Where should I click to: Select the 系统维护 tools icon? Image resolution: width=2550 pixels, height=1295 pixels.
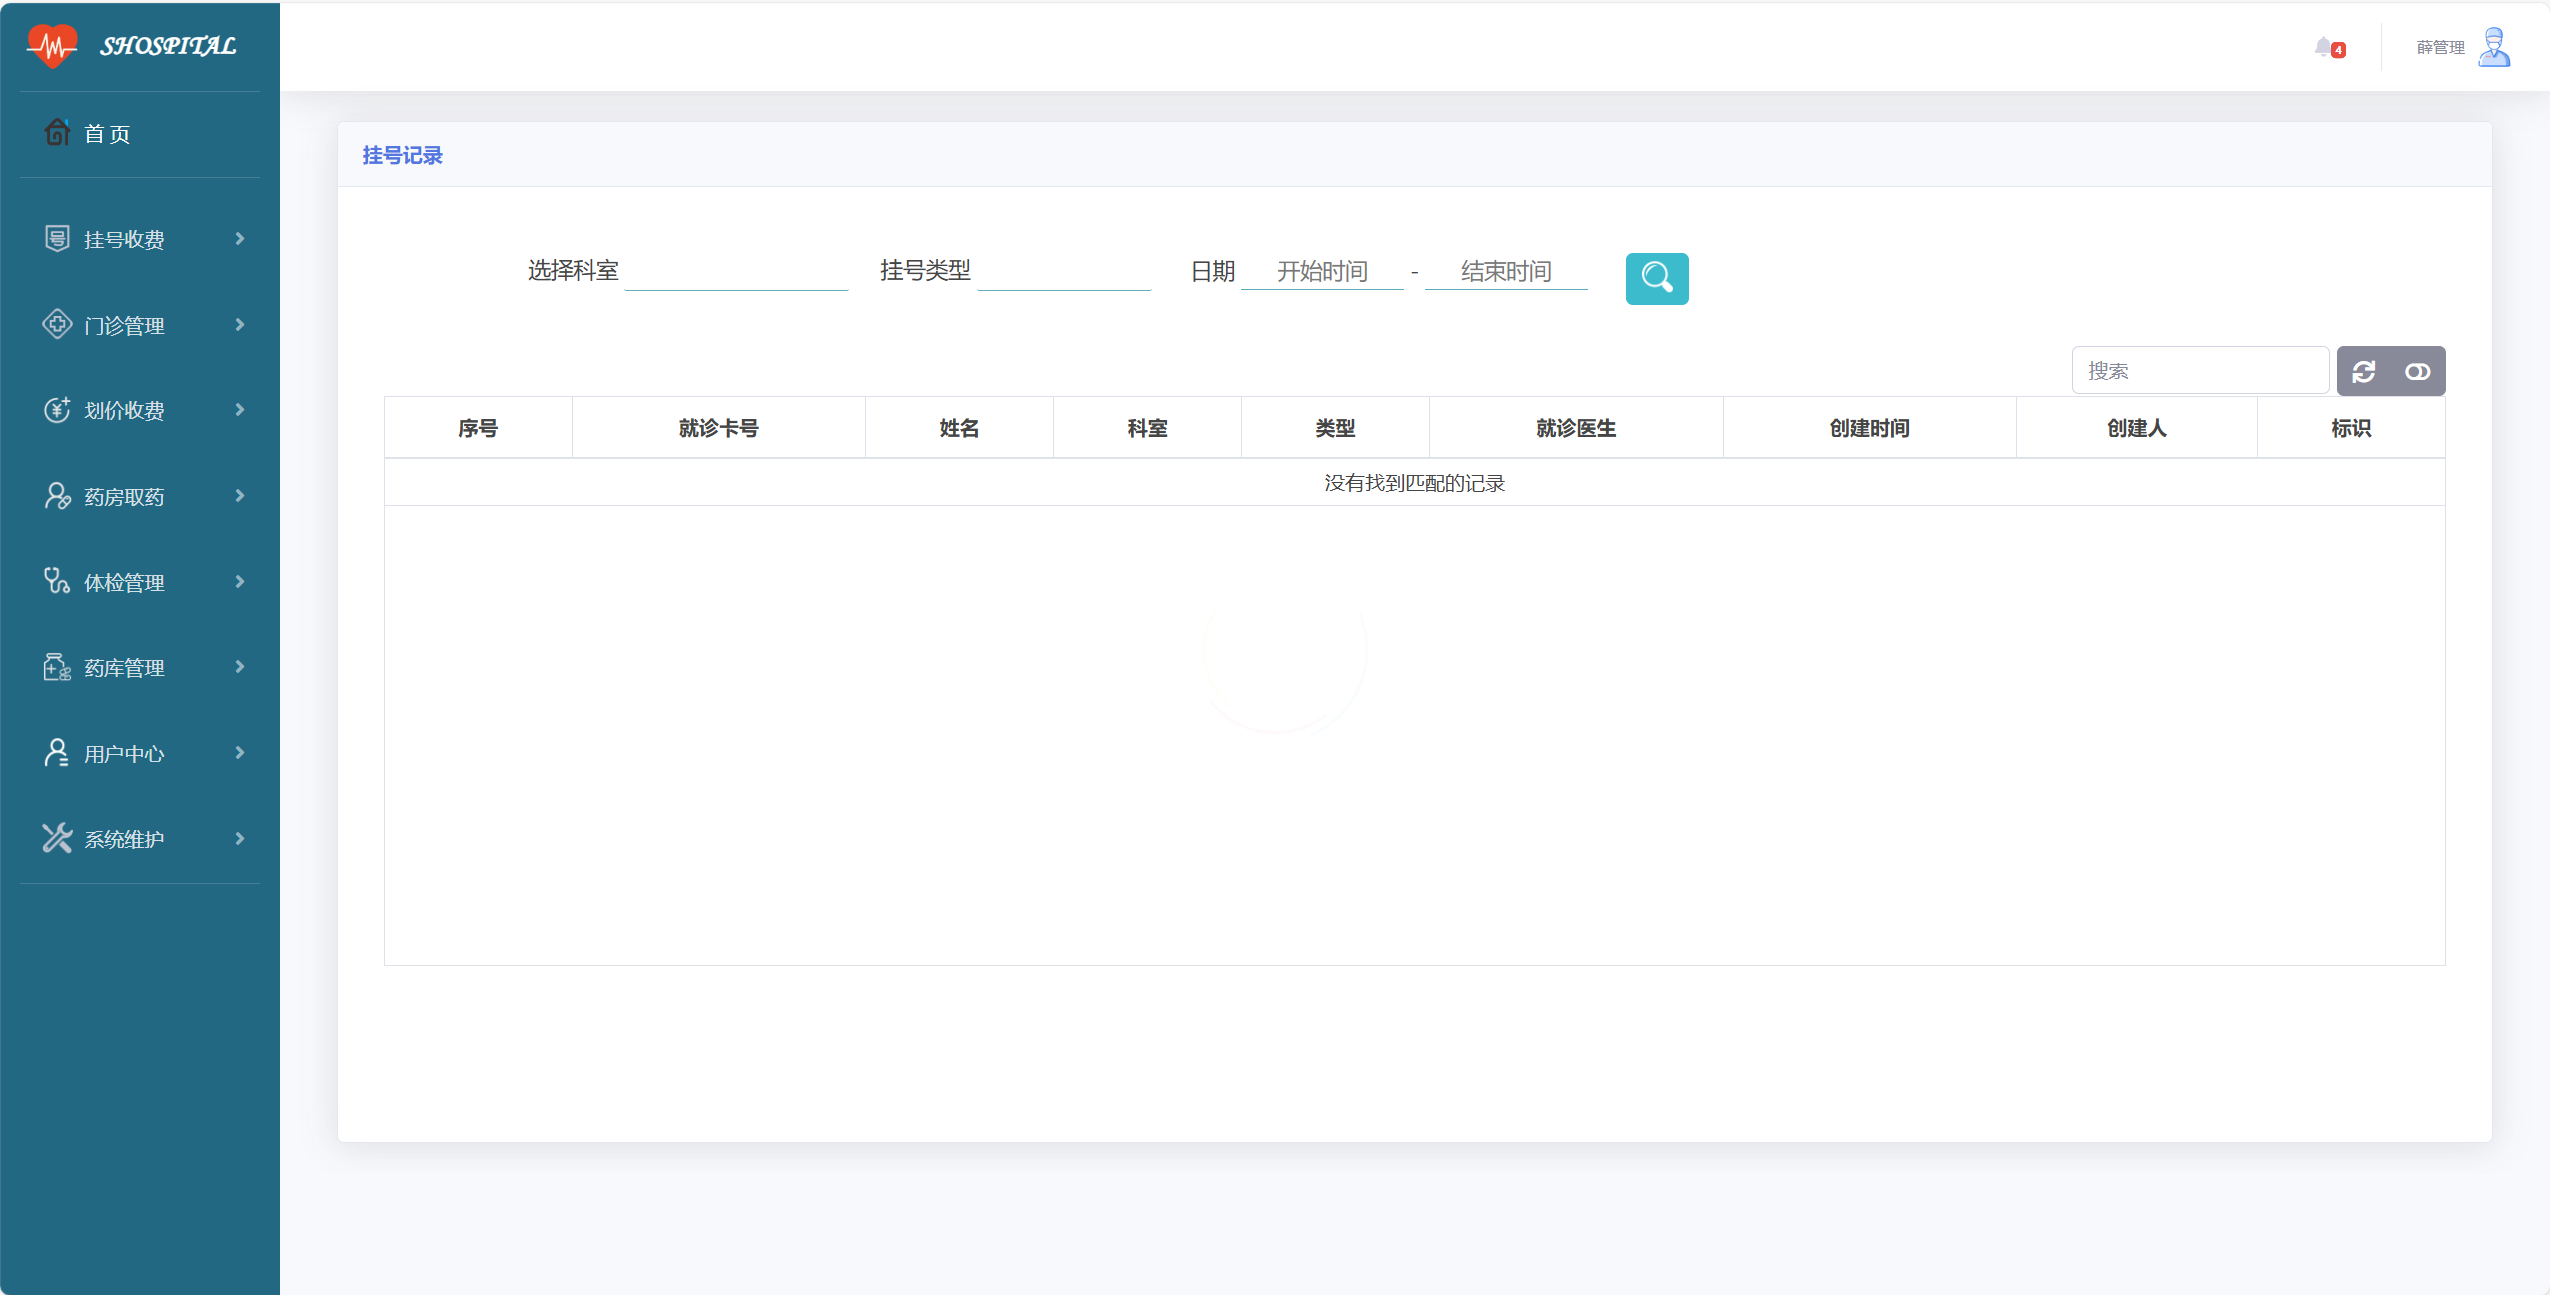[x=57, y=839]
